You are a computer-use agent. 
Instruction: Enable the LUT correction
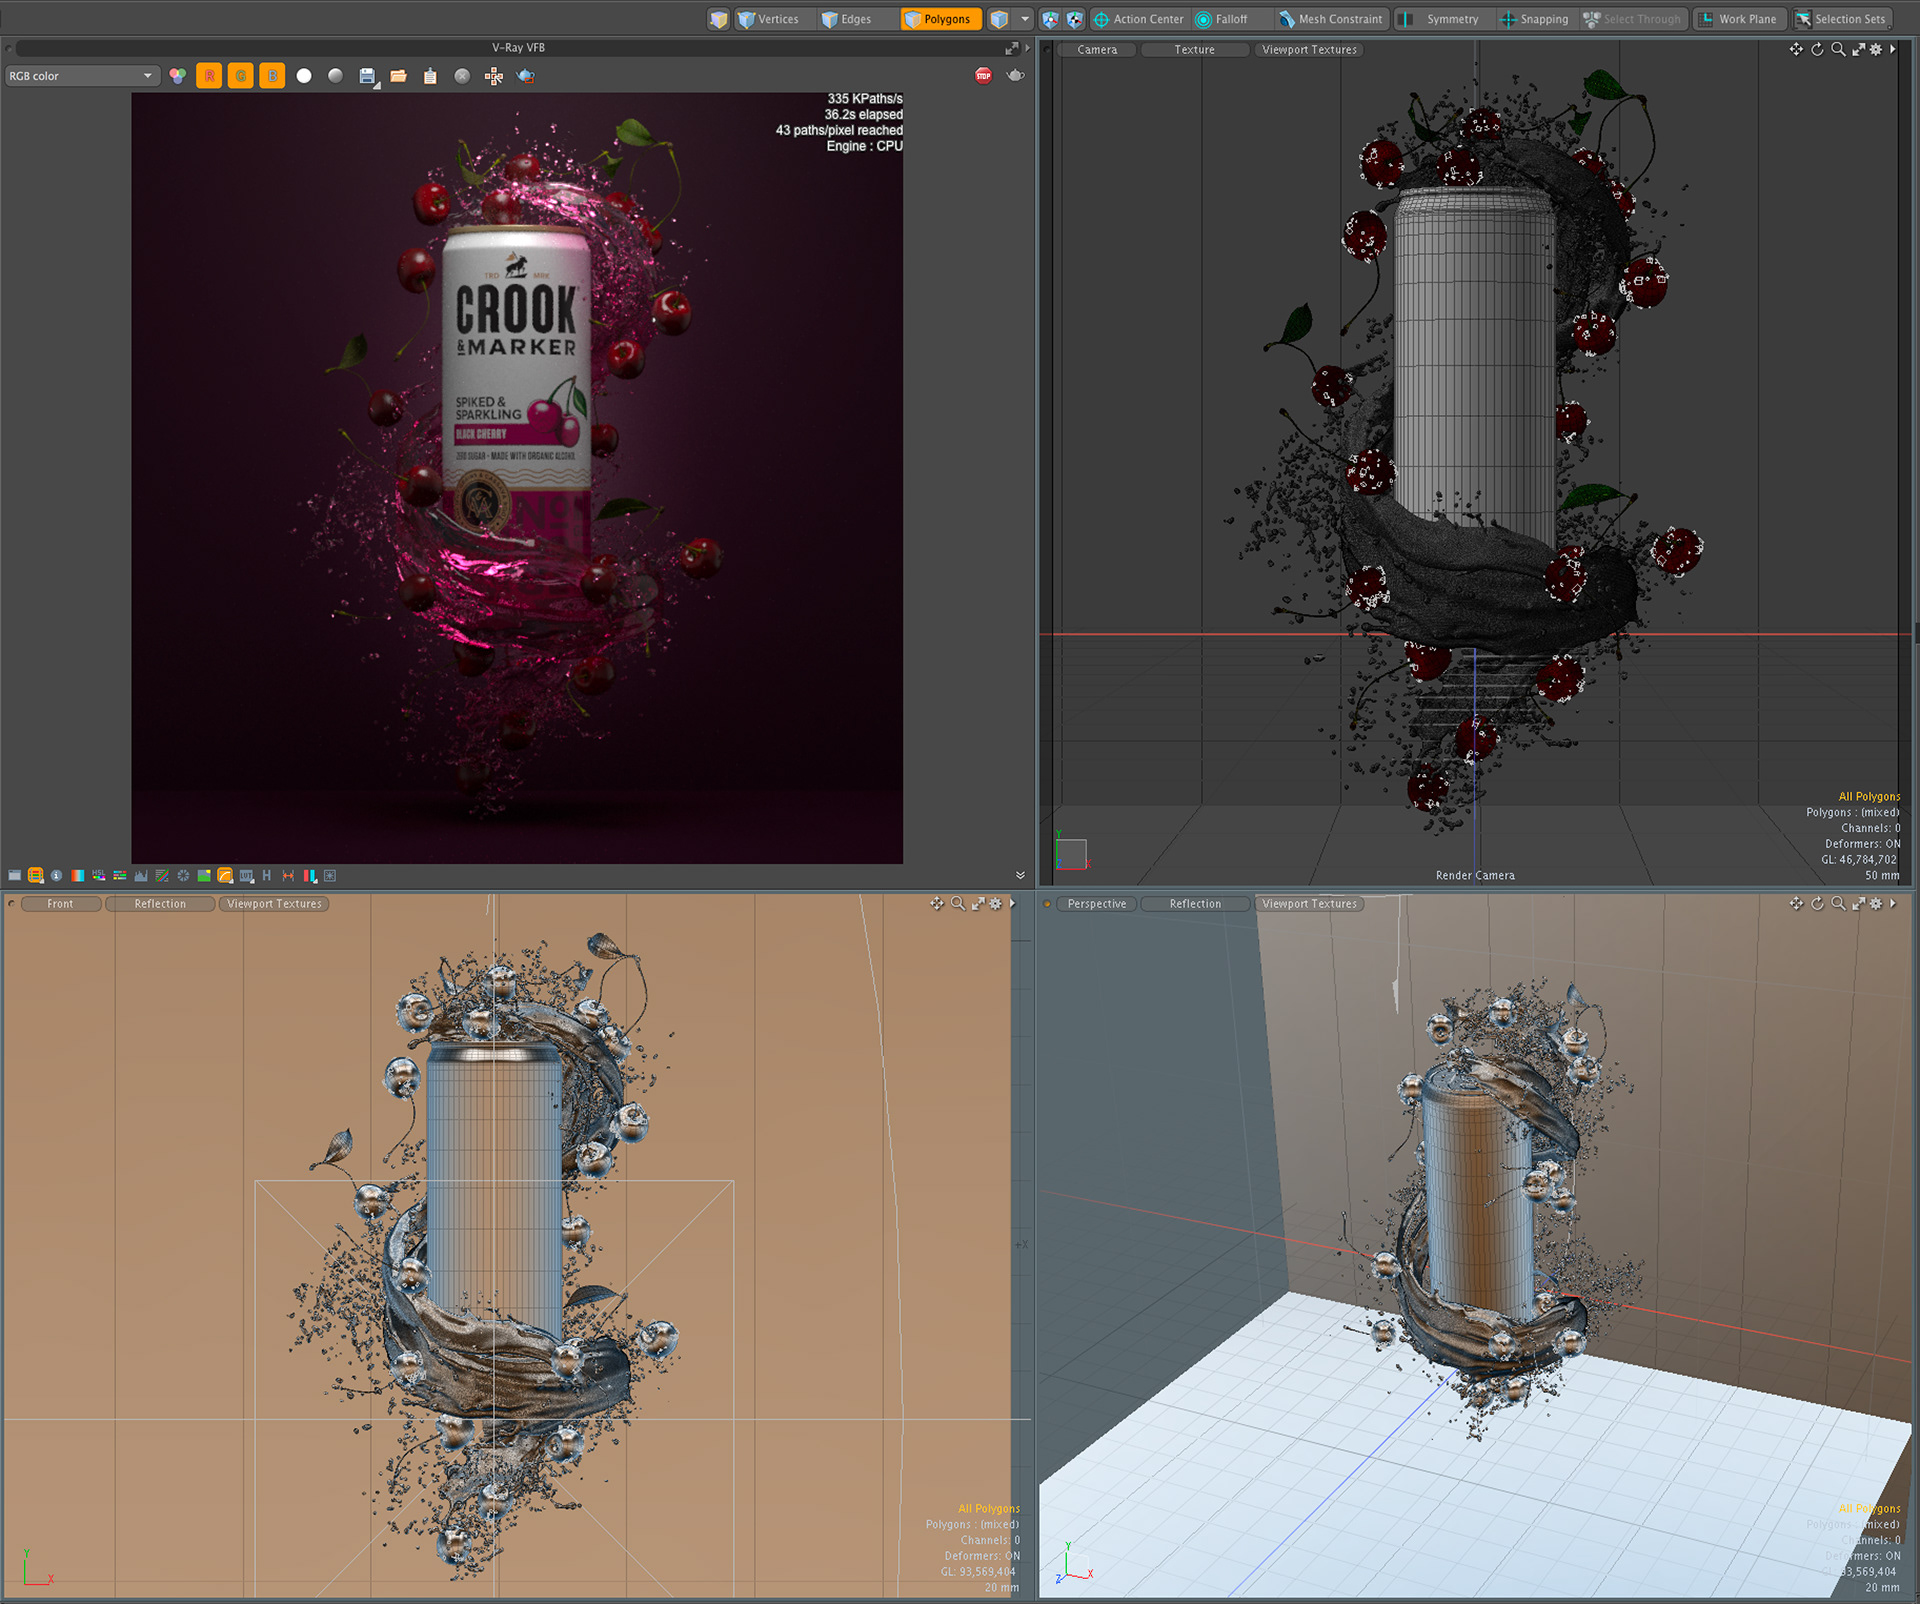(246, 876)
